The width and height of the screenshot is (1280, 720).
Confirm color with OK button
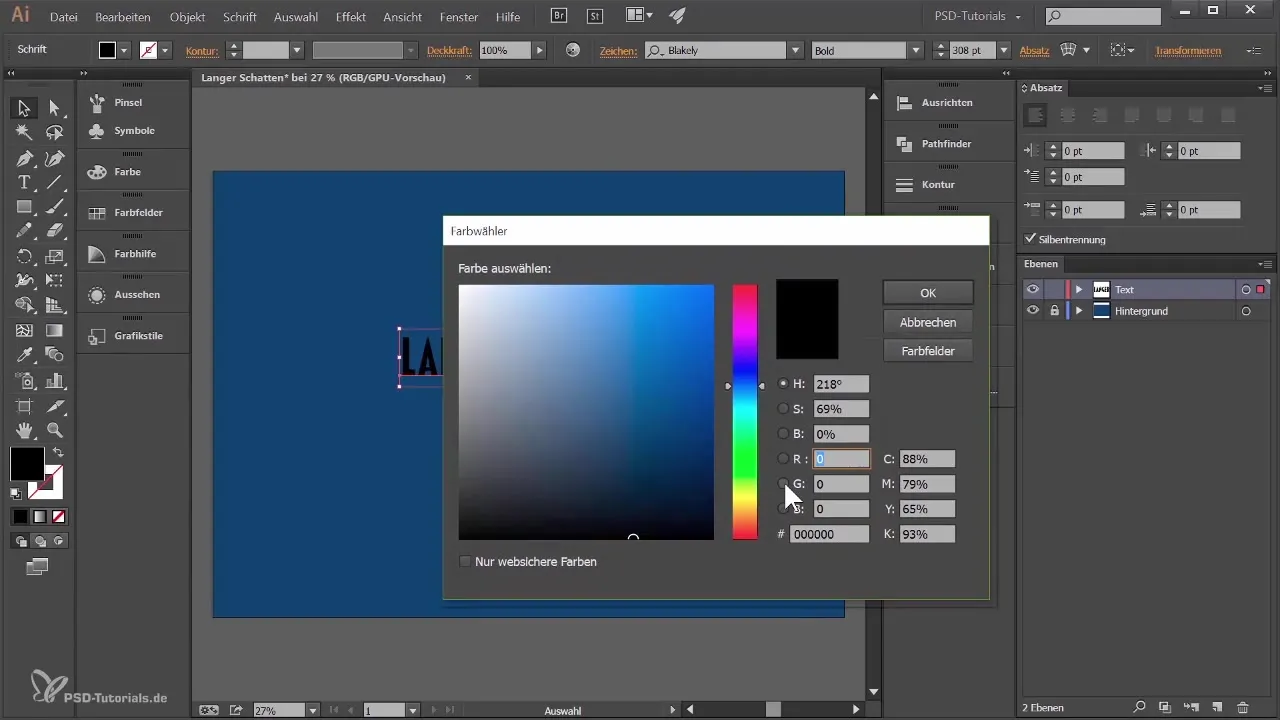tap(928, 293)
